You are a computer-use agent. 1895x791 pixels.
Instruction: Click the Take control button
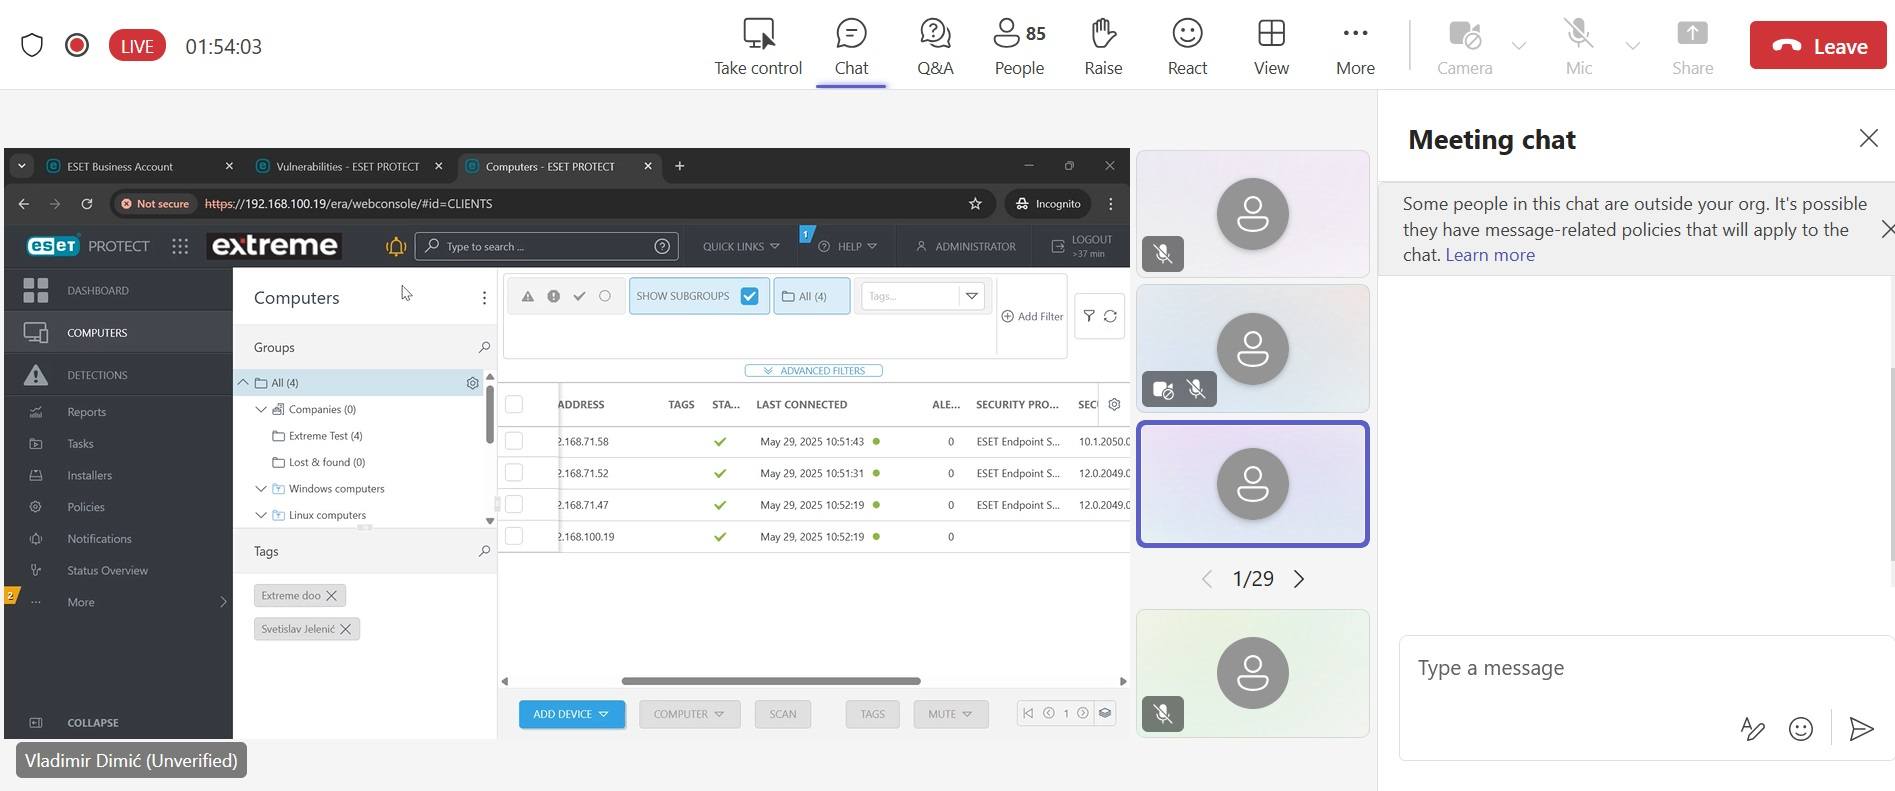coord(758,46)
